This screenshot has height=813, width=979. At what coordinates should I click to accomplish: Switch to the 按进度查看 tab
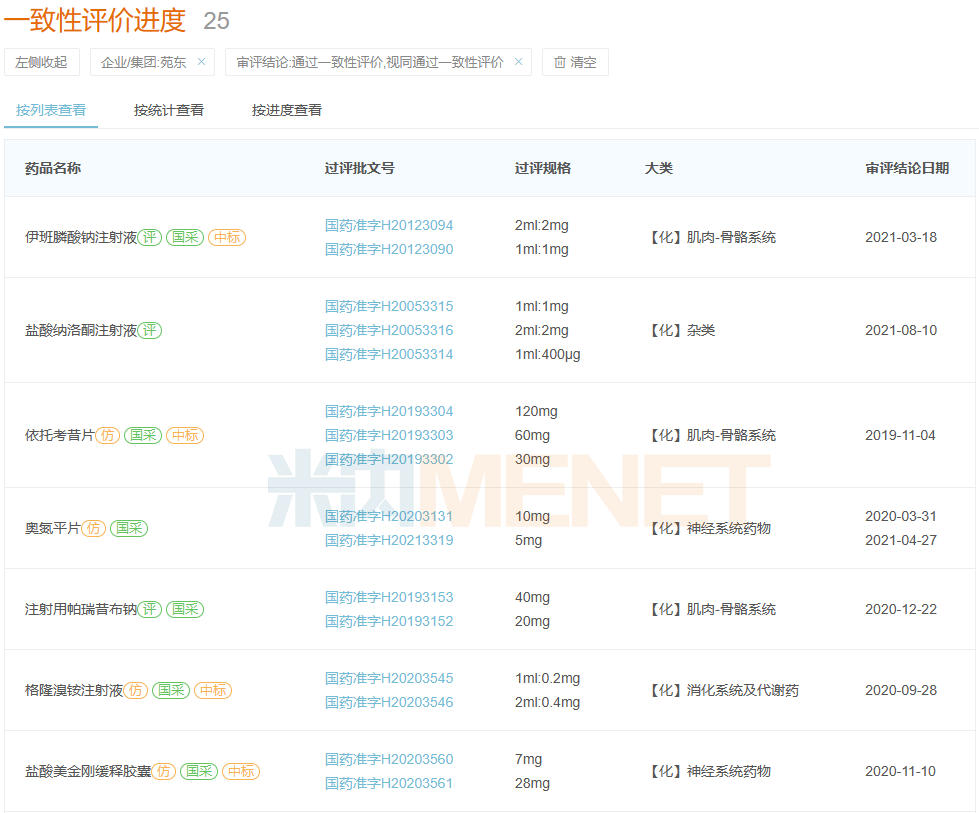coord(287,110)
